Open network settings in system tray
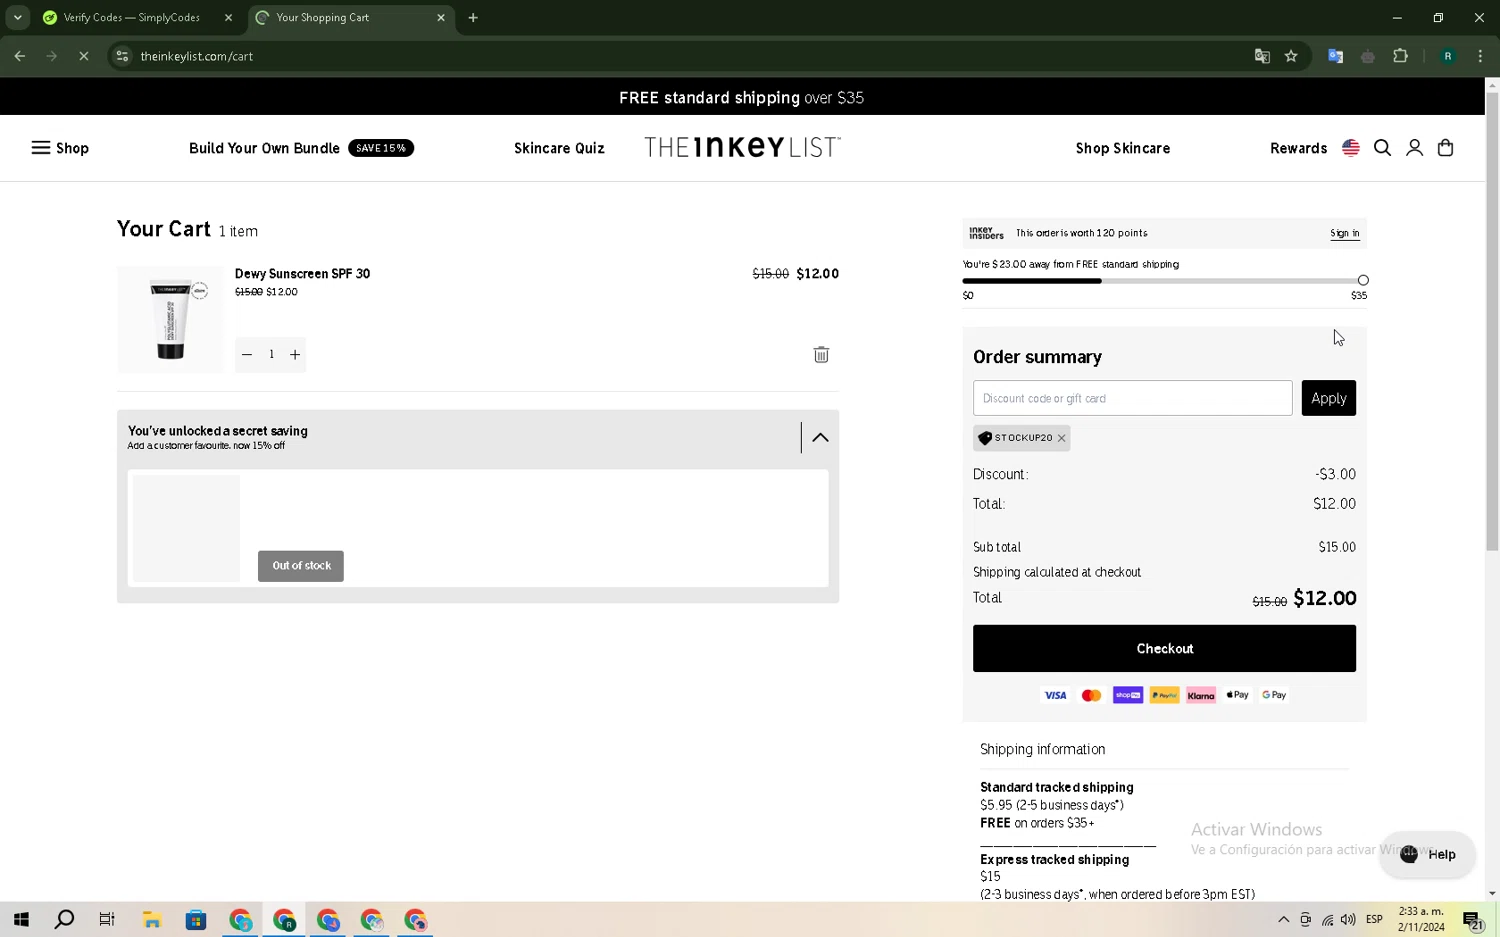Viewport: 1500px width, 937px height. click(x=1327, y=920)
